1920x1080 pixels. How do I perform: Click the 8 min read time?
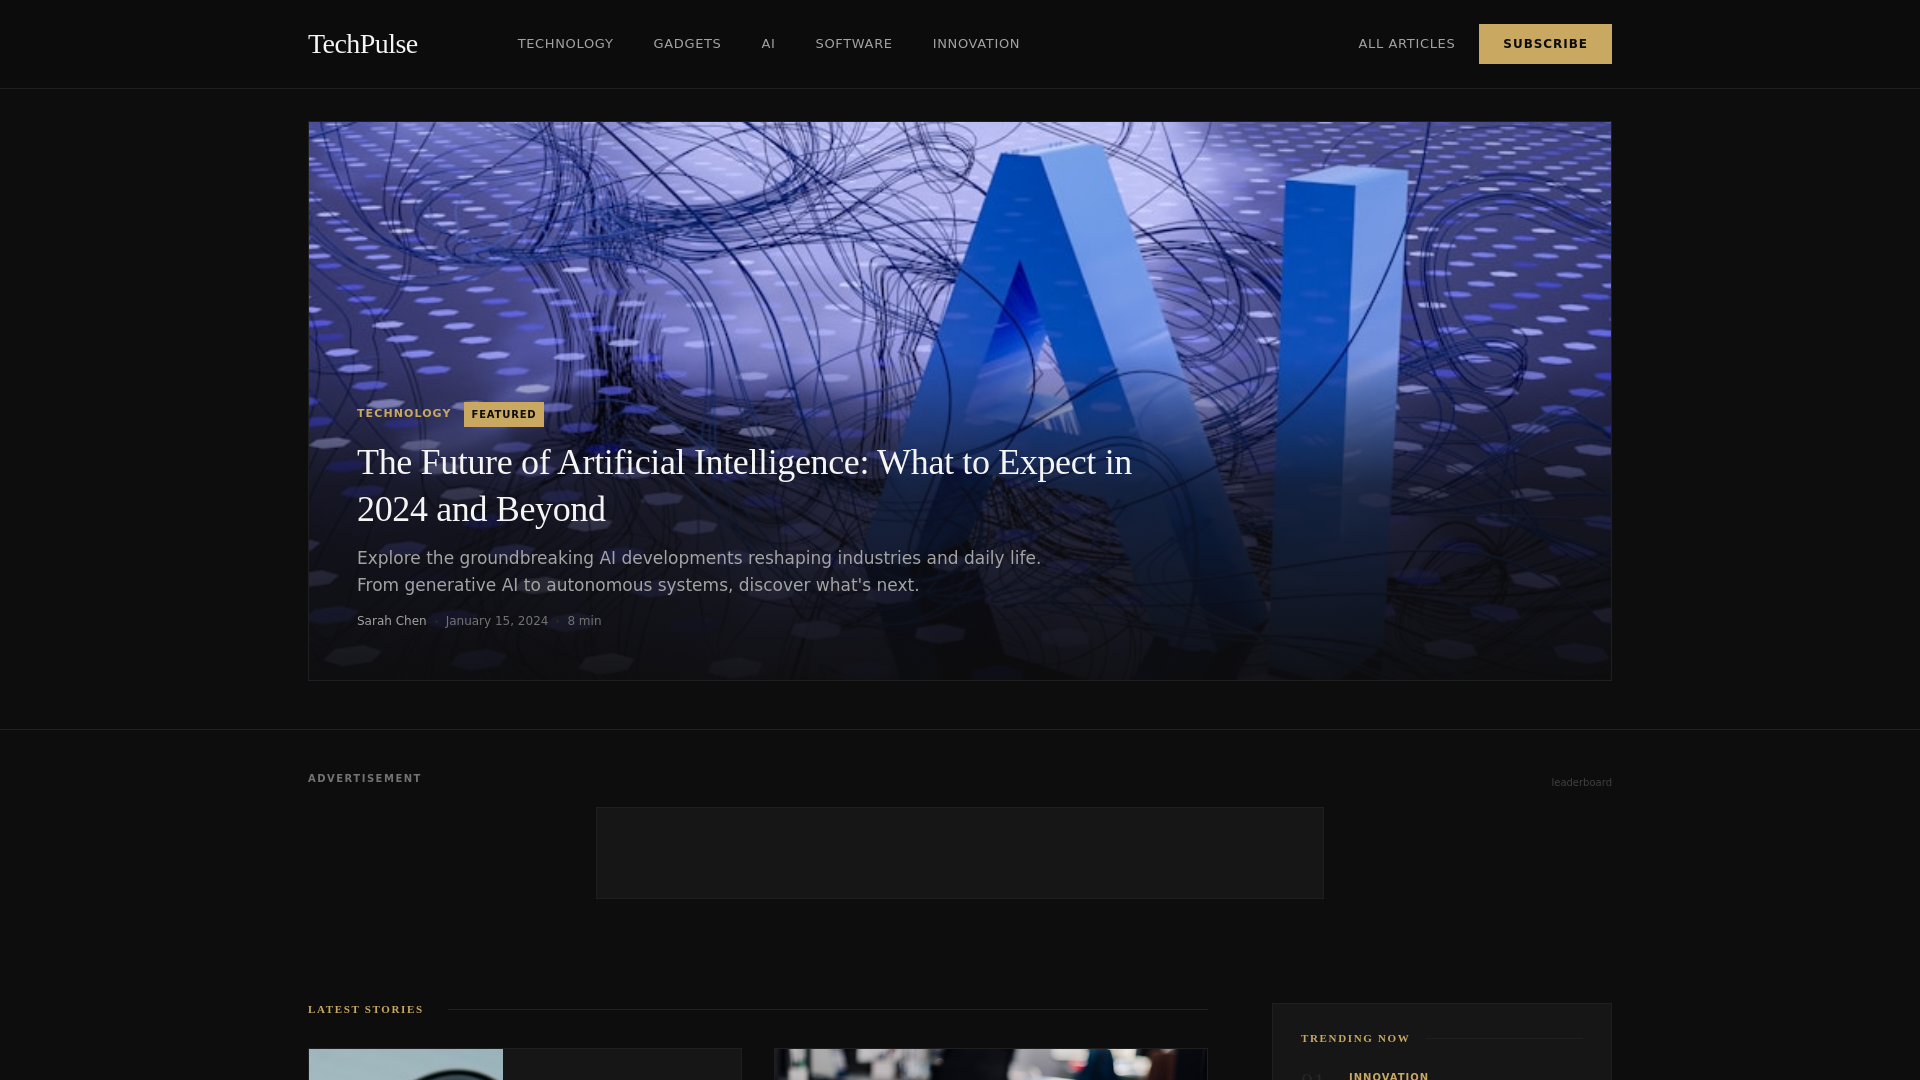584,621
